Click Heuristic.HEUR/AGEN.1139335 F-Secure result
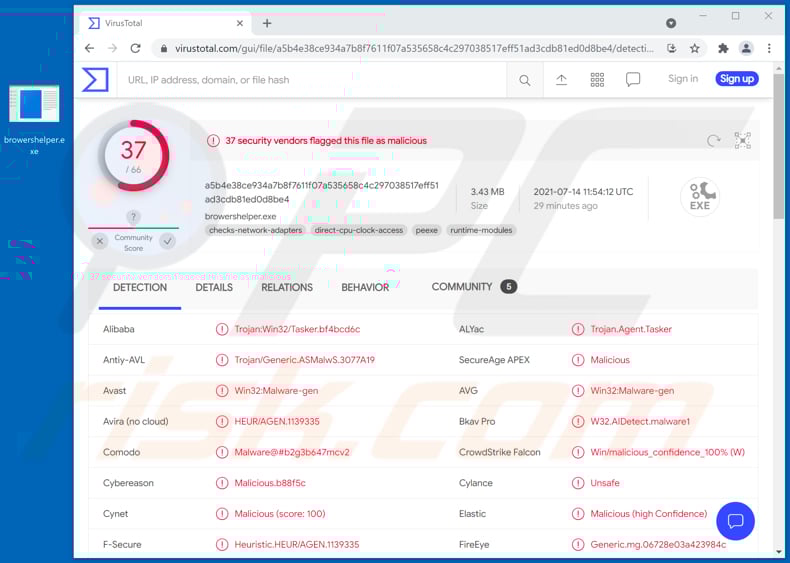Image resolution: width=790 pixels, height=563 pixels. [x=297, y=545]
